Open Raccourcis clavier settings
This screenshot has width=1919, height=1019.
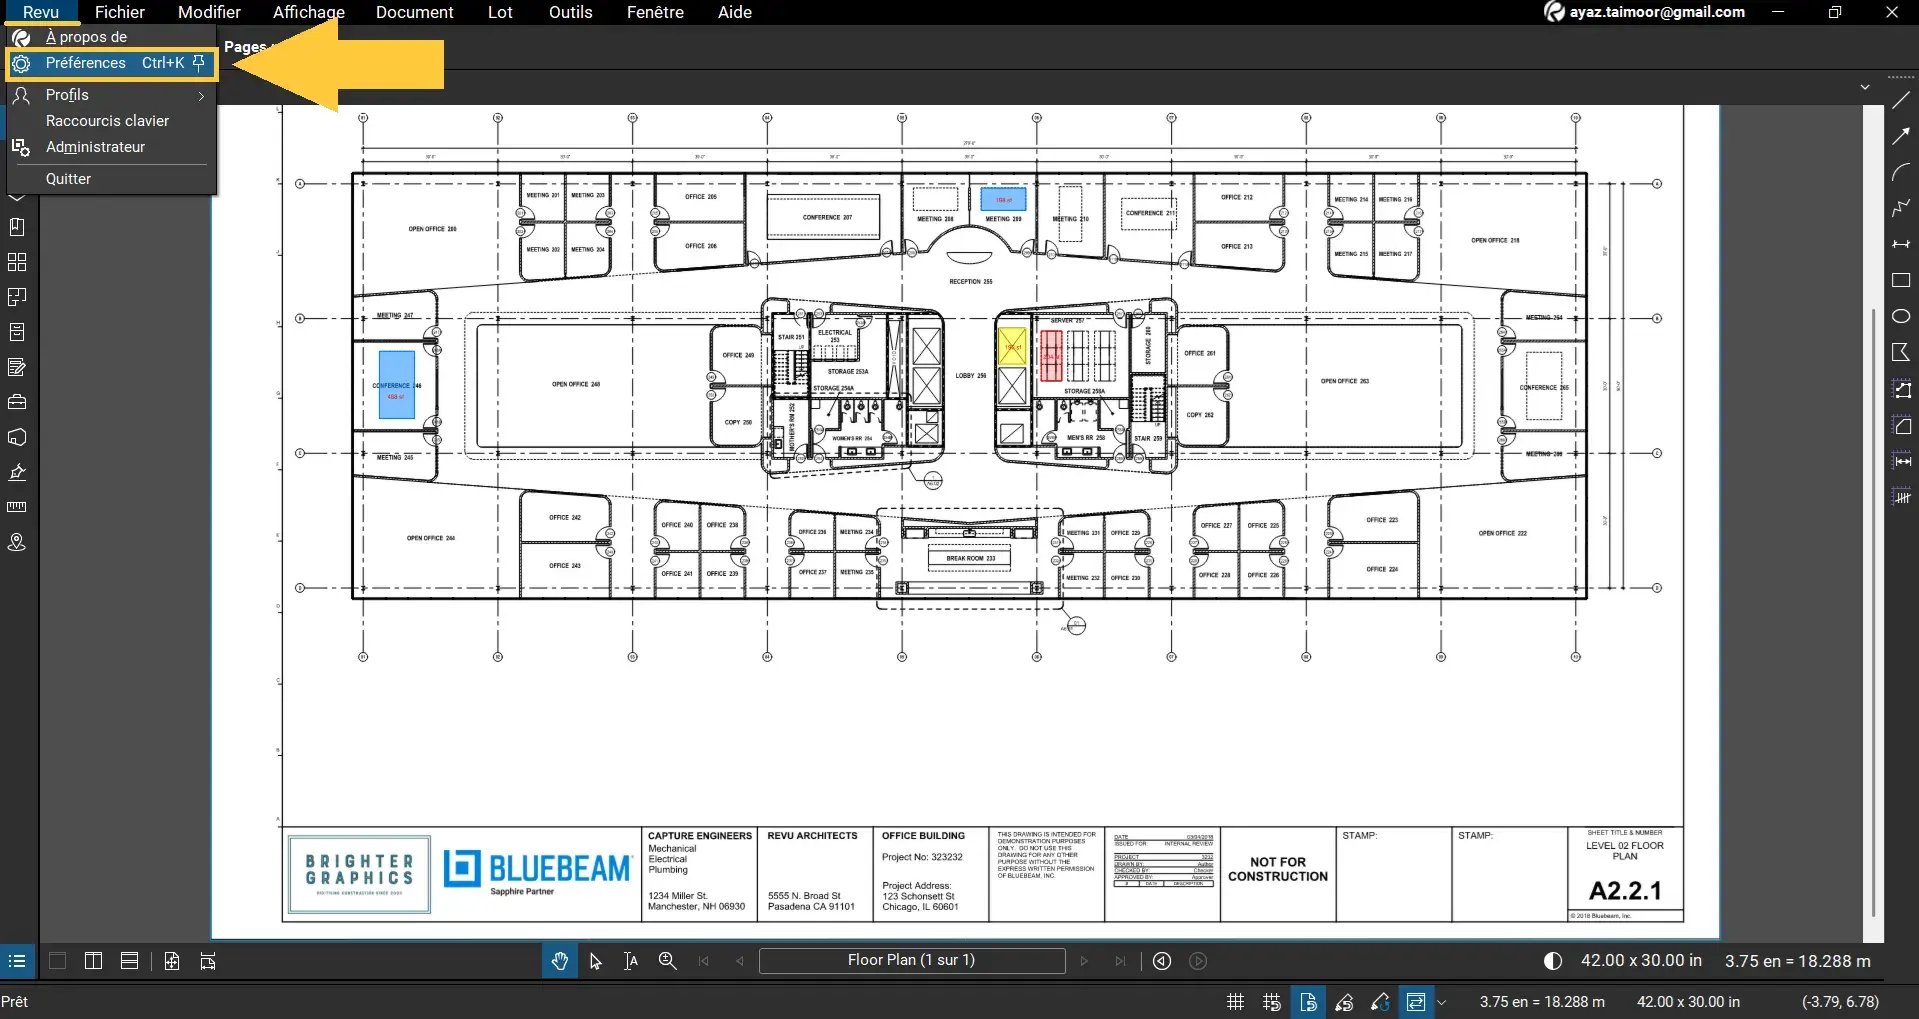[108, 120]
